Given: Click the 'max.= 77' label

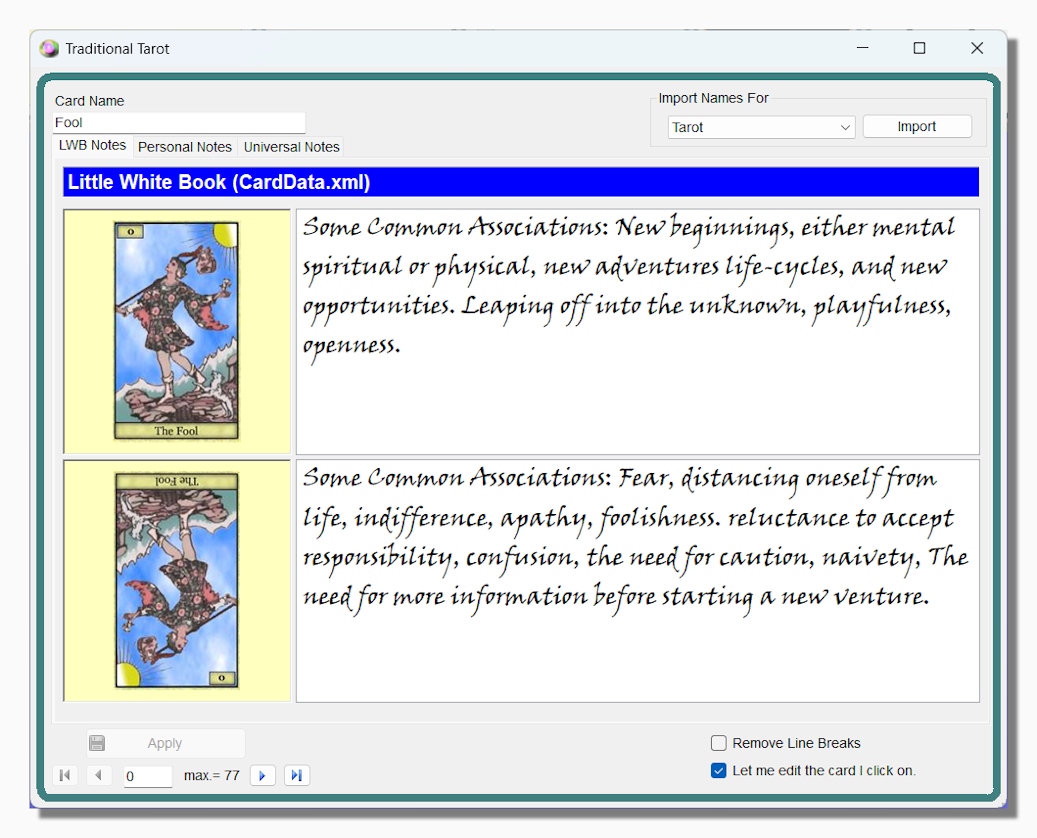Looking at the screenshot, I should click(x=212, y=775).
